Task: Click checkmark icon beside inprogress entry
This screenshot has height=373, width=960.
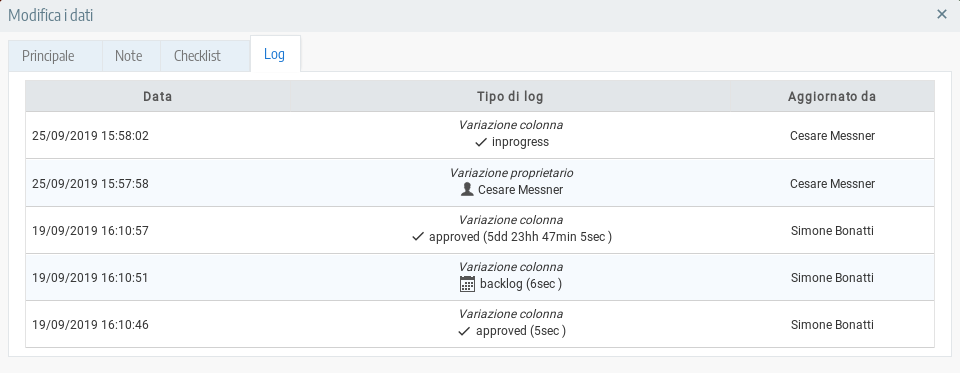Action: point(481,142)
